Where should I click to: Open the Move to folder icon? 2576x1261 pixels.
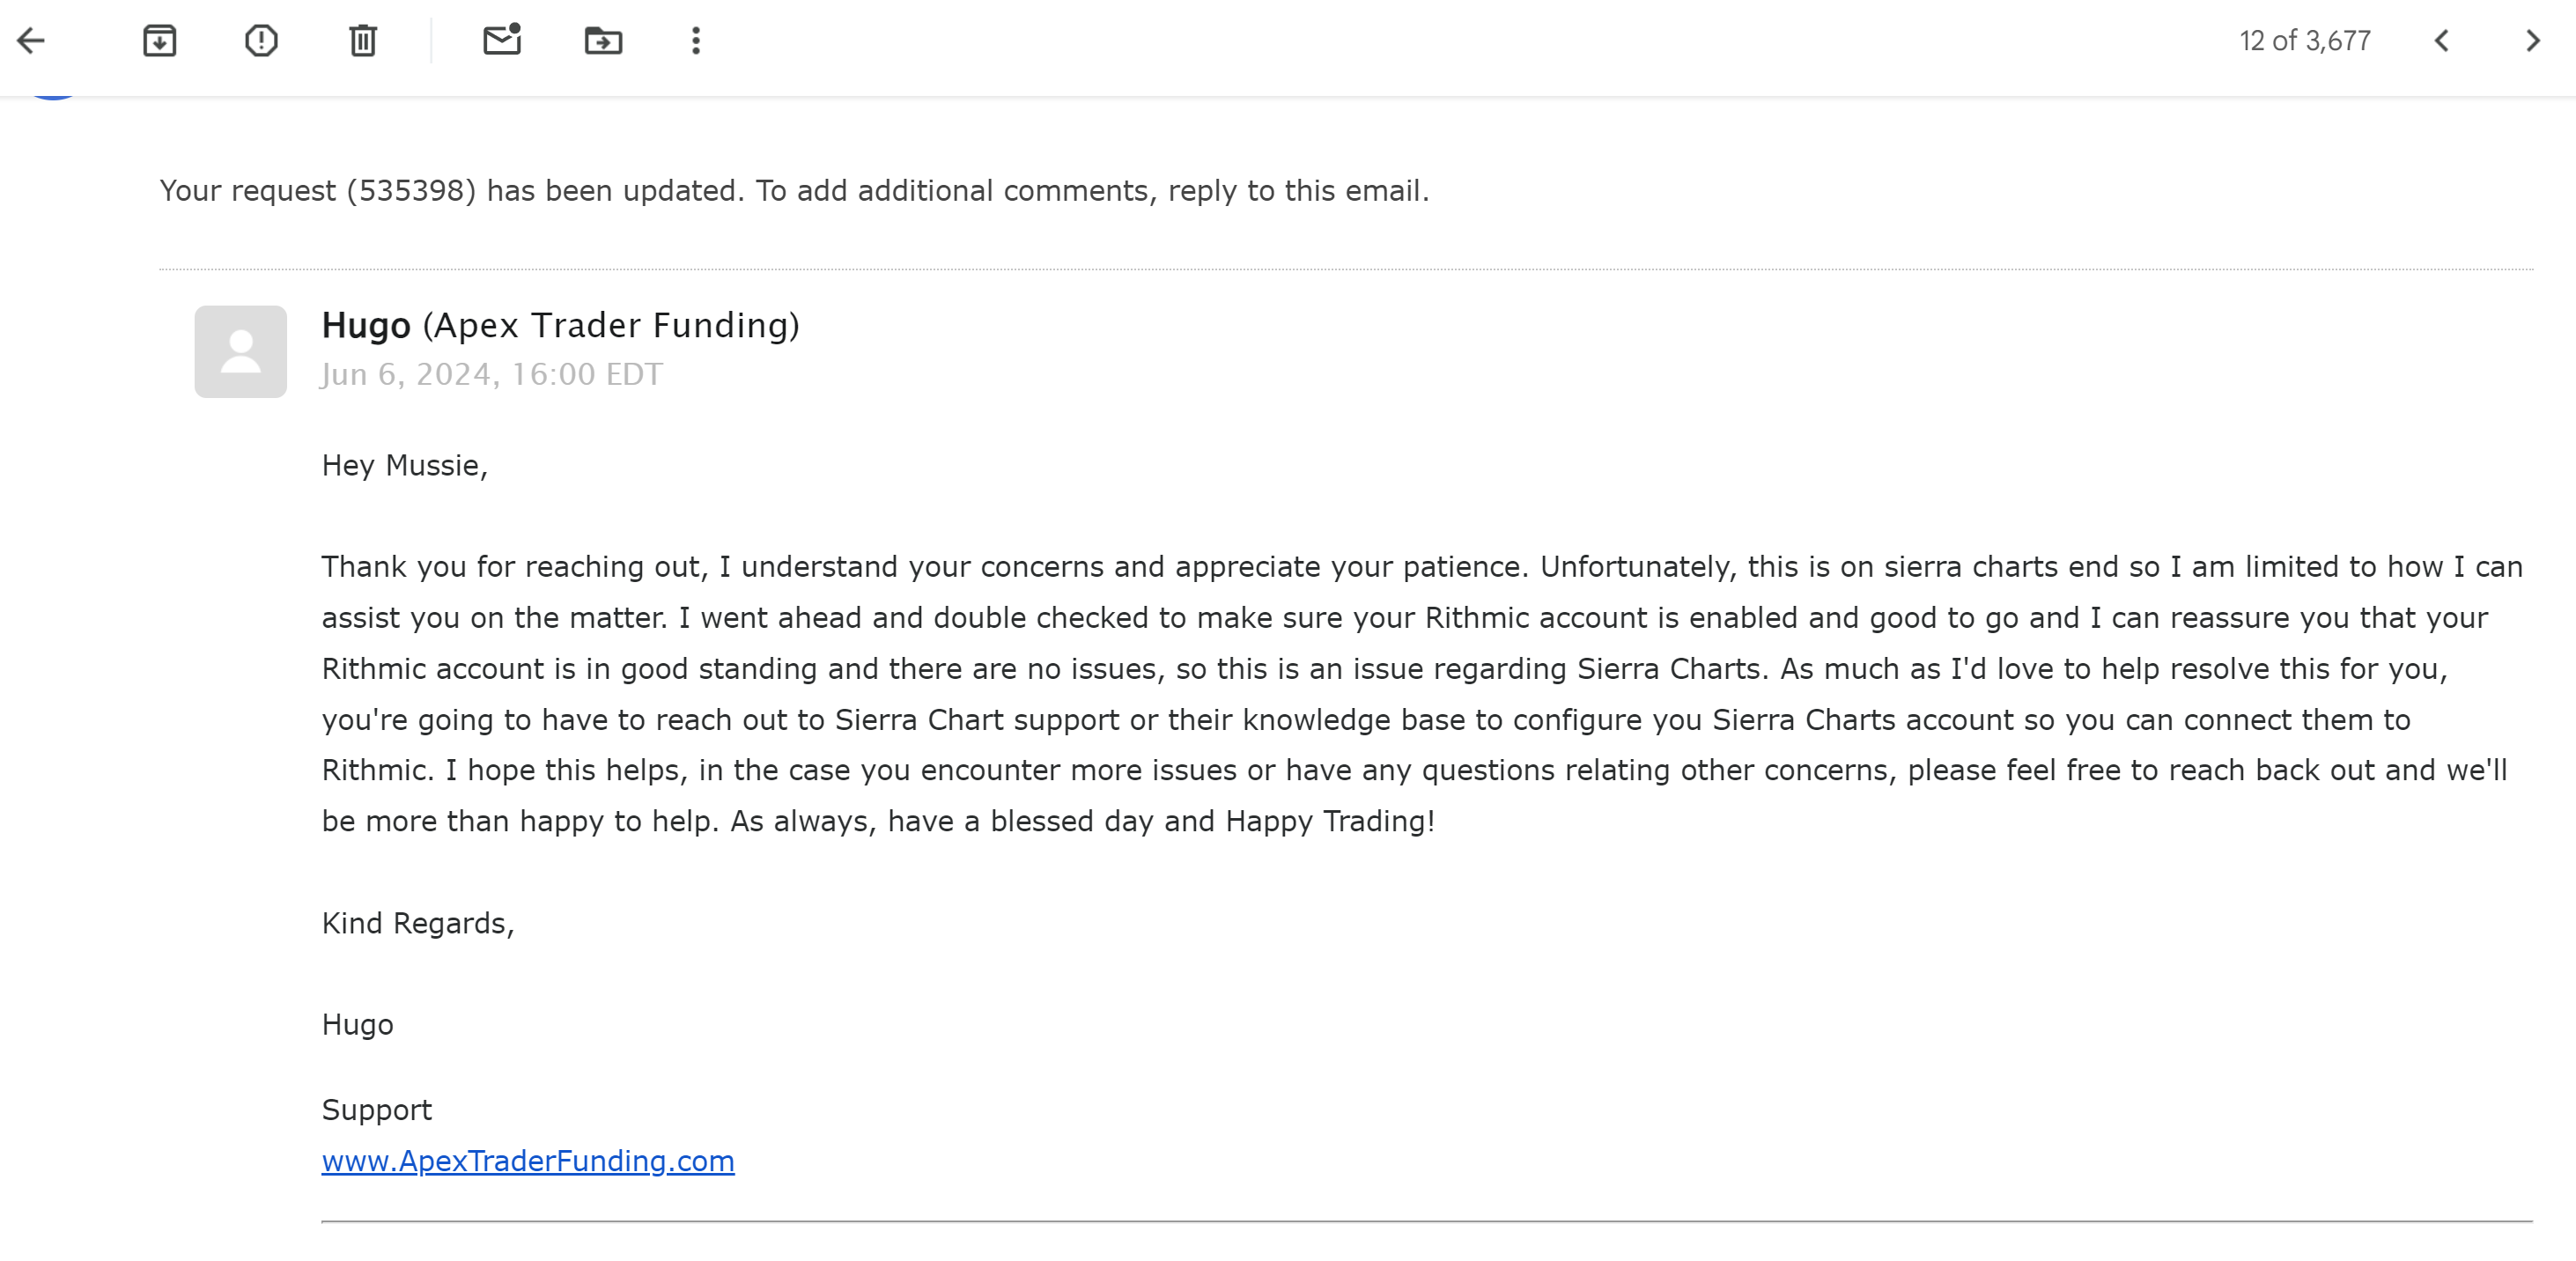(603, 41)
